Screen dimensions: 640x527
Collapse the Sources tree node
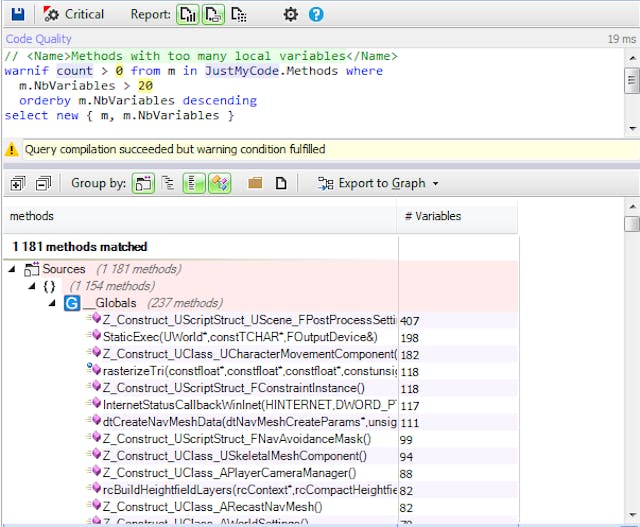12,269
